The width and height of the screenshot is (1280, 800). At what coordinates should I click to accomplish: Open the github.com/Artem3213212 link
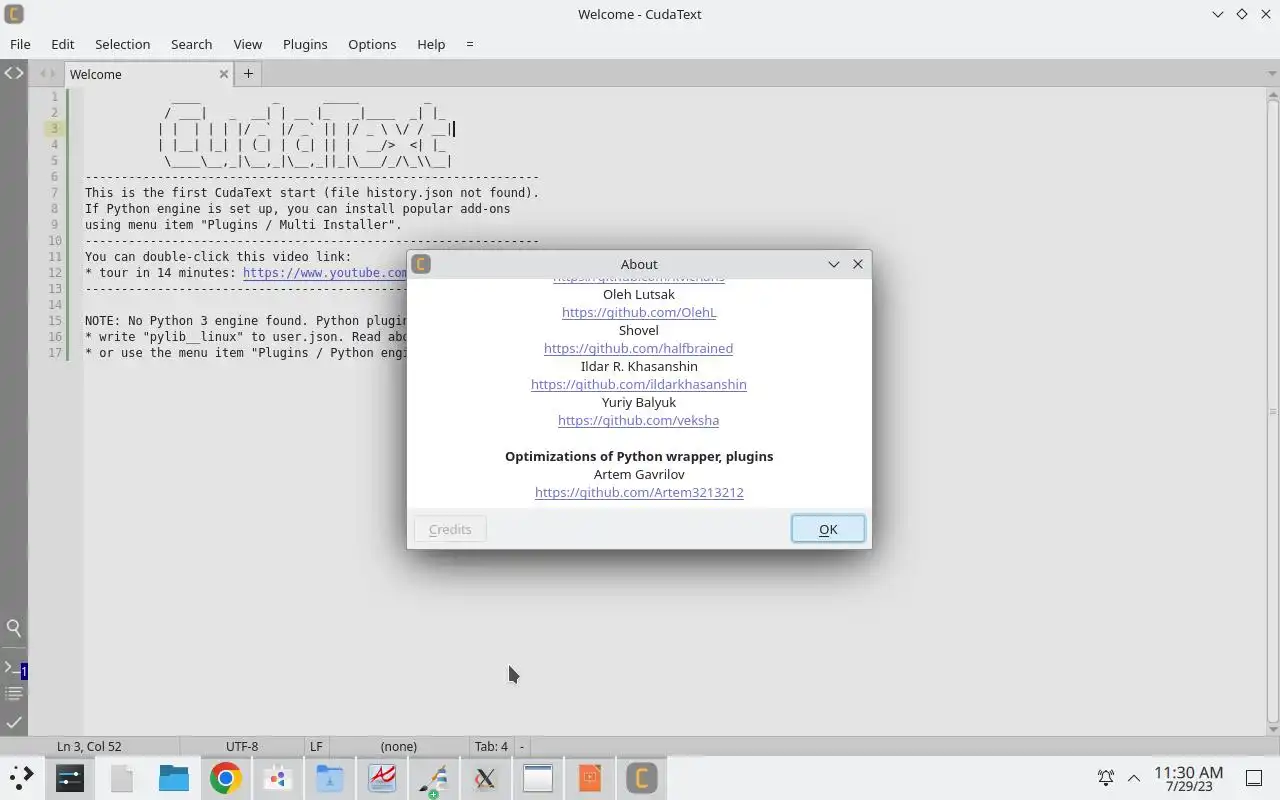[639, 492]
